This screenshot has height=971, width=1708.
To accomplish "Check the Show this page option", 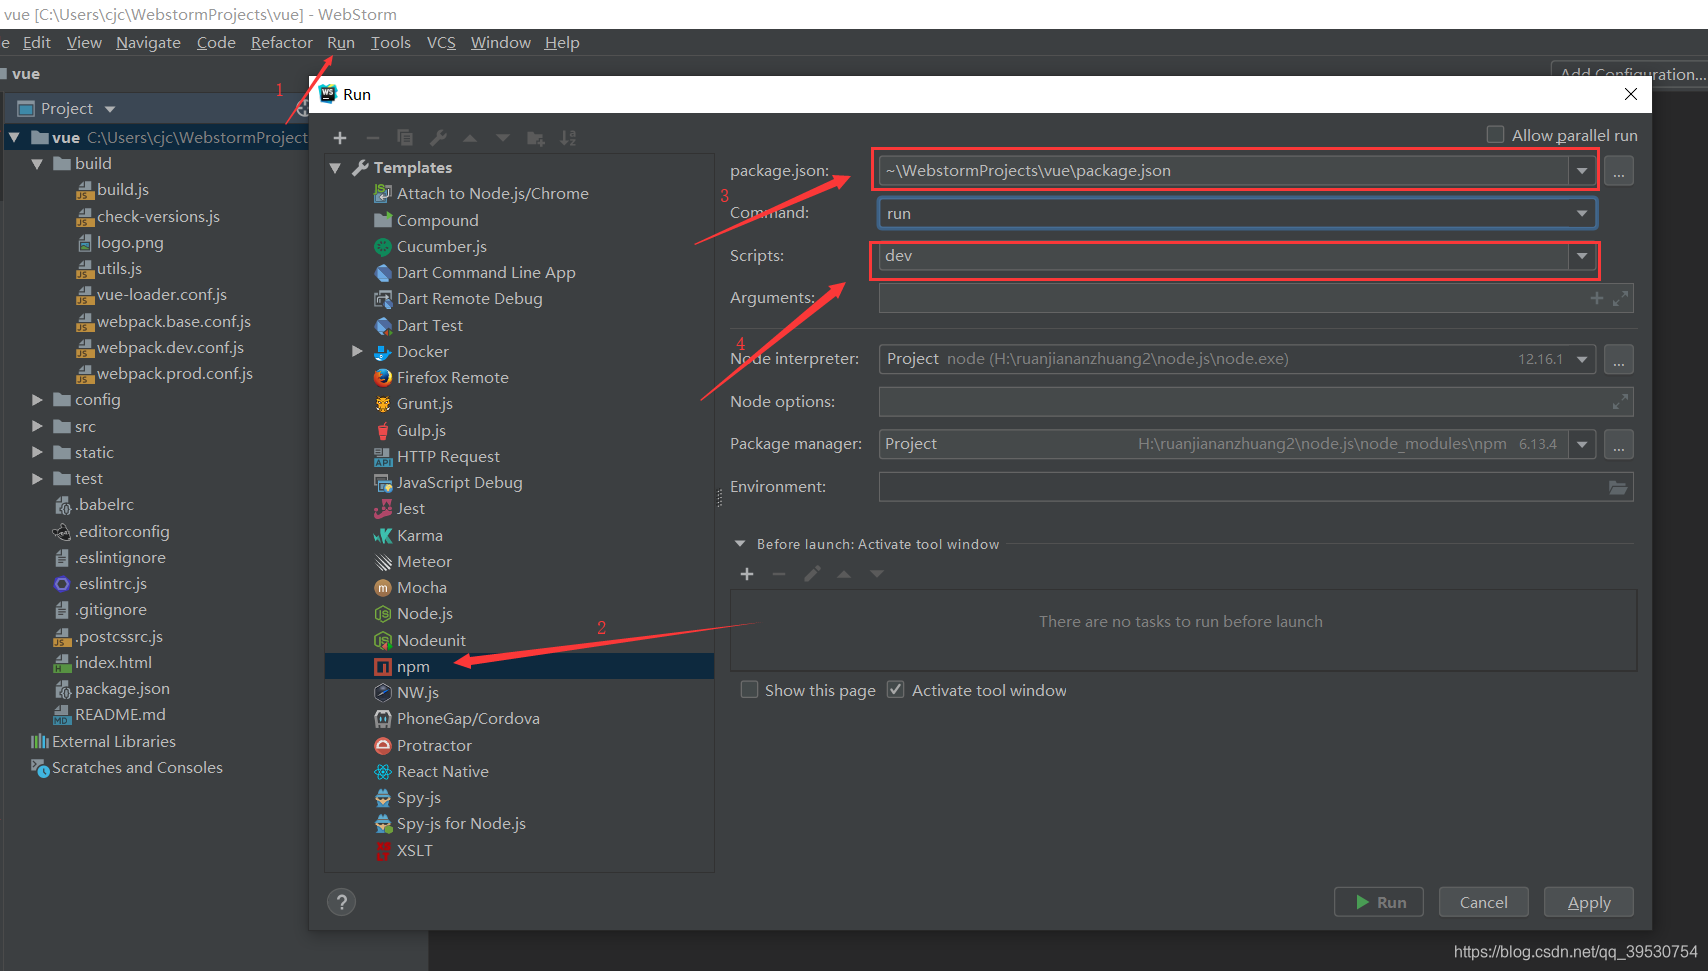I will point(749,689).
